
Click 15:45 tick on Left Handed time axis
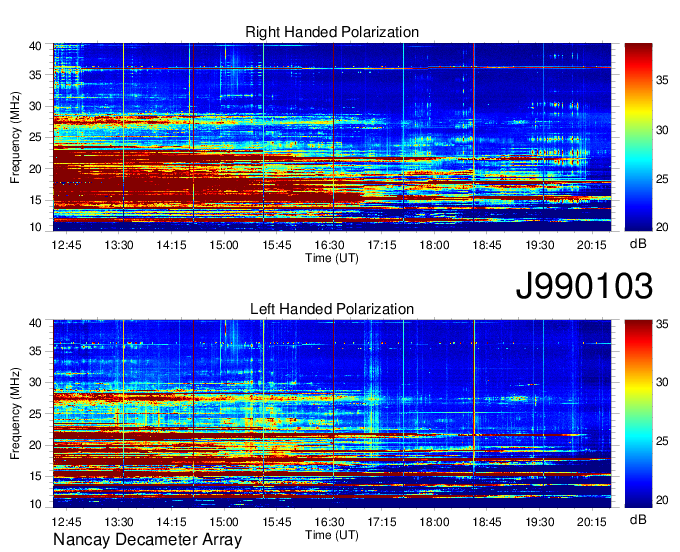[x=277, y=522]
